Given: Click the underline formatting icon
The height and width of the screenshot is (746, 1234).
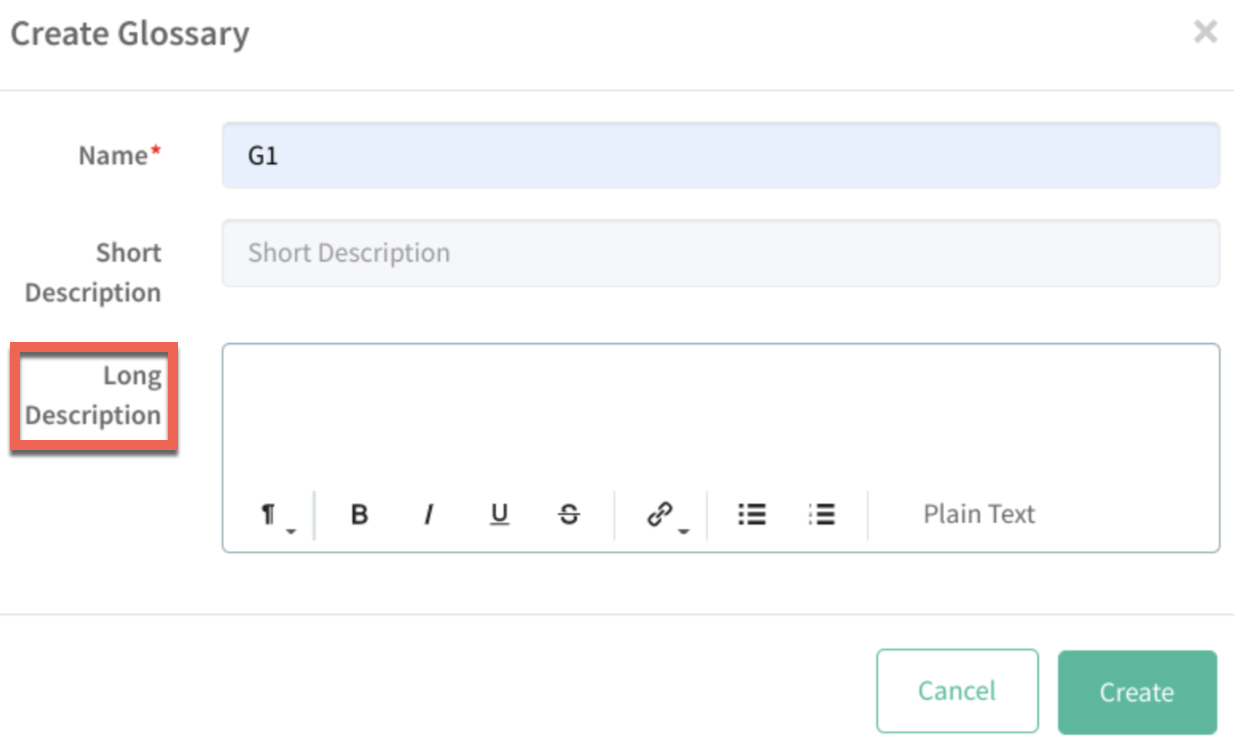Looking at the screenshot, I should pyautogui.click(x=499, y=515).
